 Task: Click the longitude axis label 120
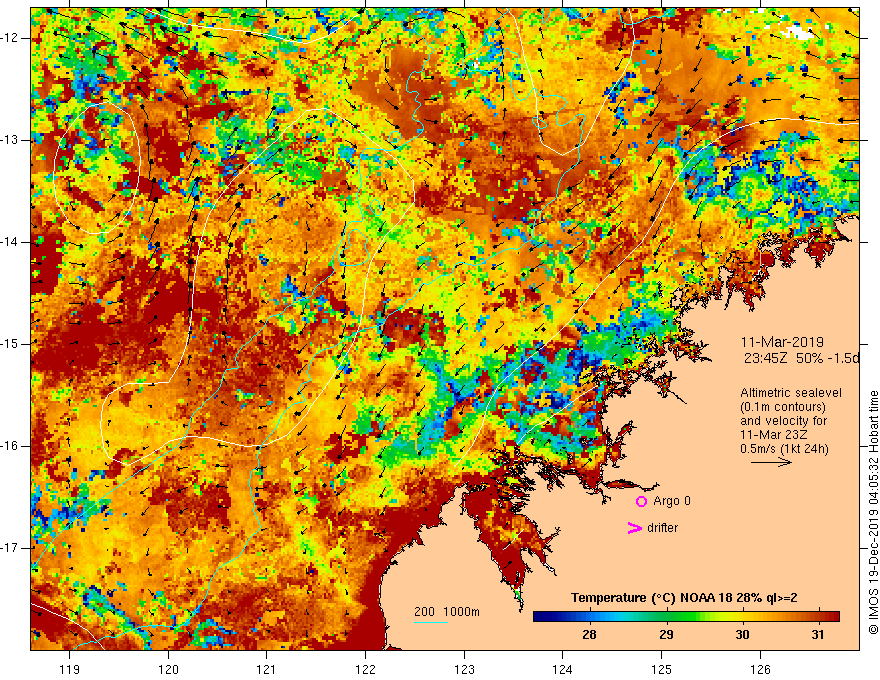pos(168,669)
